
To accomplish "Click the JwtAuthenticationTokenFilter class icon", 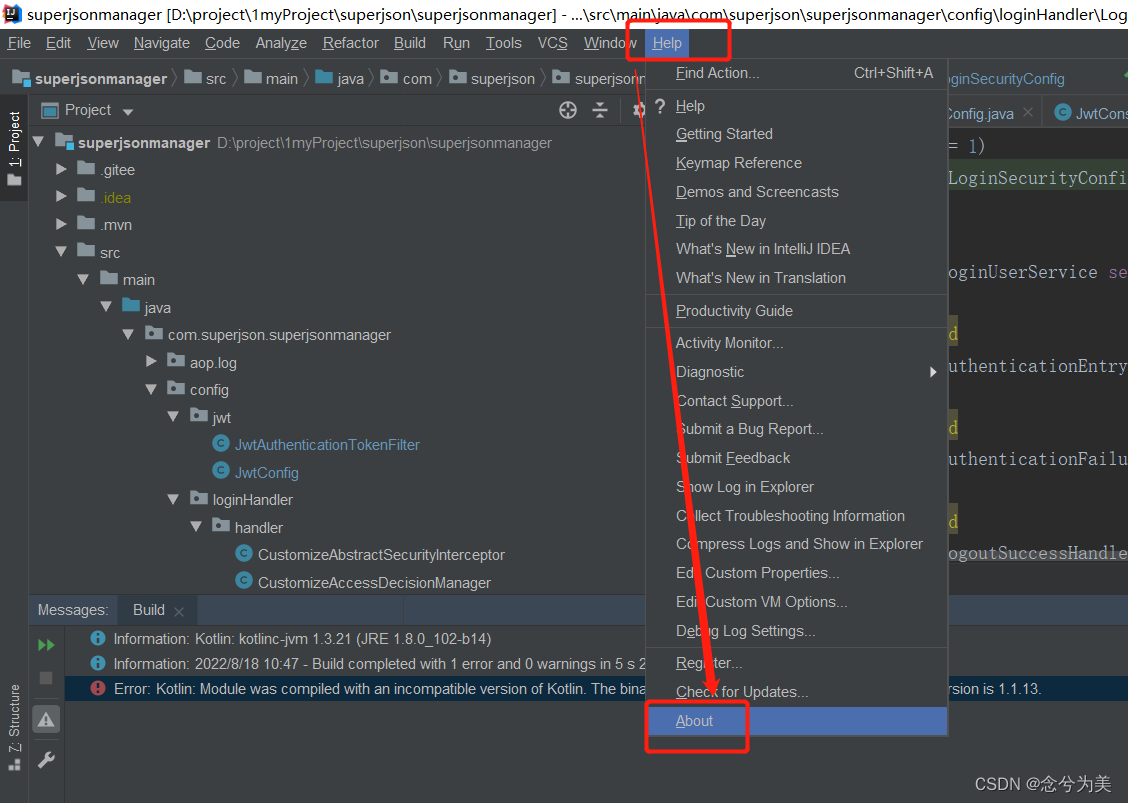I will pos(221,444).
